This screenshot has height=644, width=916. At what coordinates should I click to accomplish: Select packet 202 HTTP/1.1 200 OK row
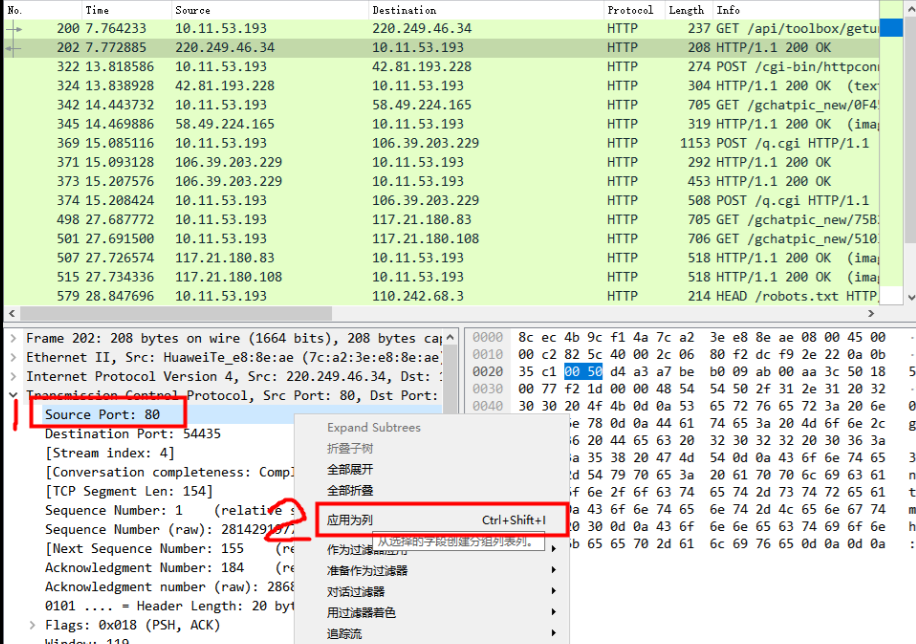[441, 47]
